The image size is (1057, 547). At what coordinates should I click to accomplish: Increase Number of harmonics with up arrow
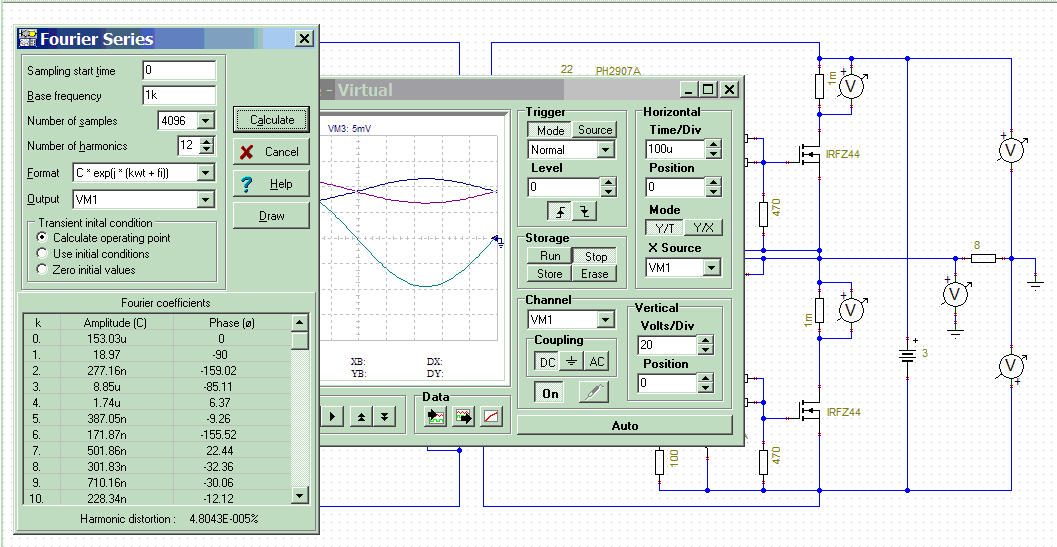[x=208, y=141]
